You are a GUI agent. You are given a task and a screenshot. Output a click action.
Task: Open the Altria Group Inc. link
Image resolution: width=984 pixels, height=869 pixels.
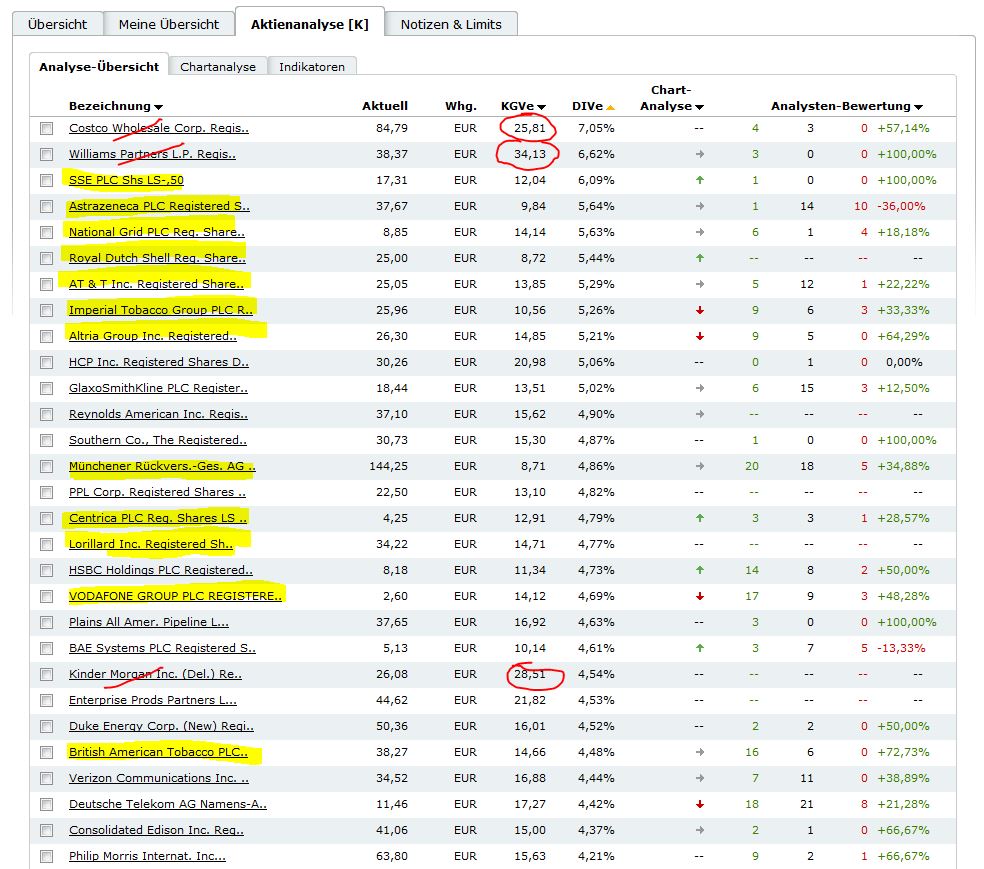152,336
